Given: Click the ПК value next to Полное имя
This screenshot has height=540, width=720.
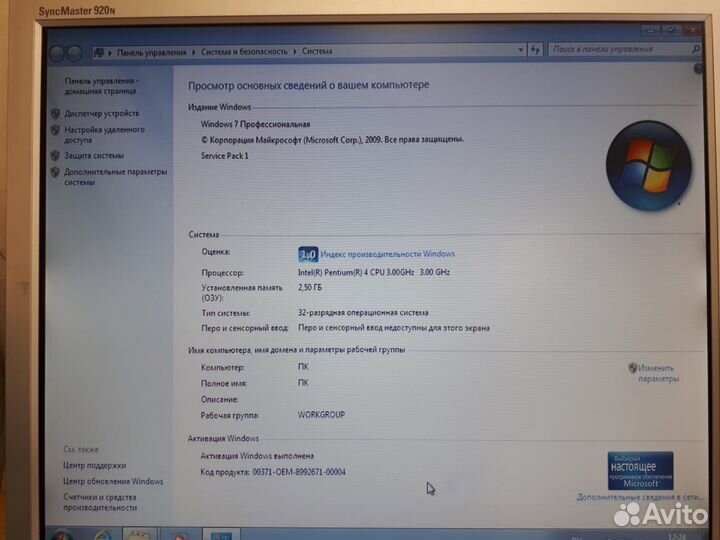Looking at the screenshot, I should click(x=303, y=383).
